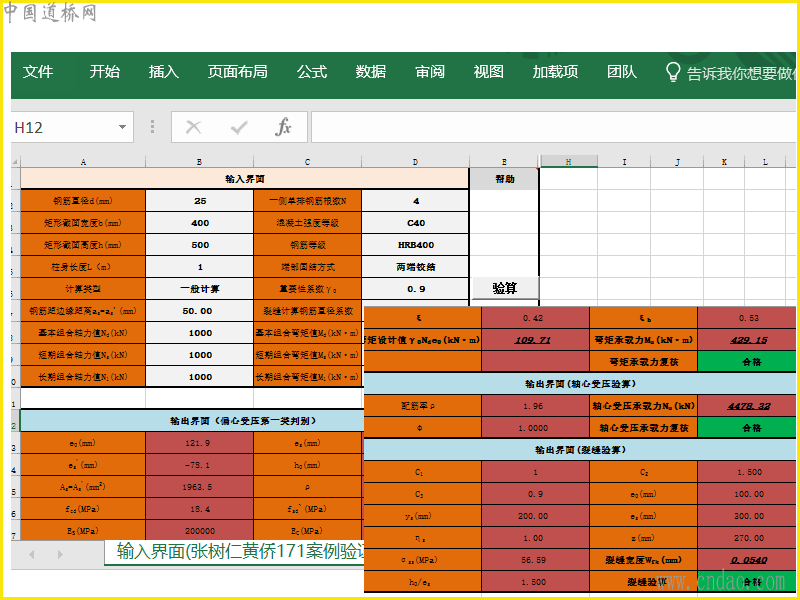Image resolution: width=800 pixels, height=600 pixels.
Task: Switch to the 开始 ribbon tab
Action: [x=105, y=72]
